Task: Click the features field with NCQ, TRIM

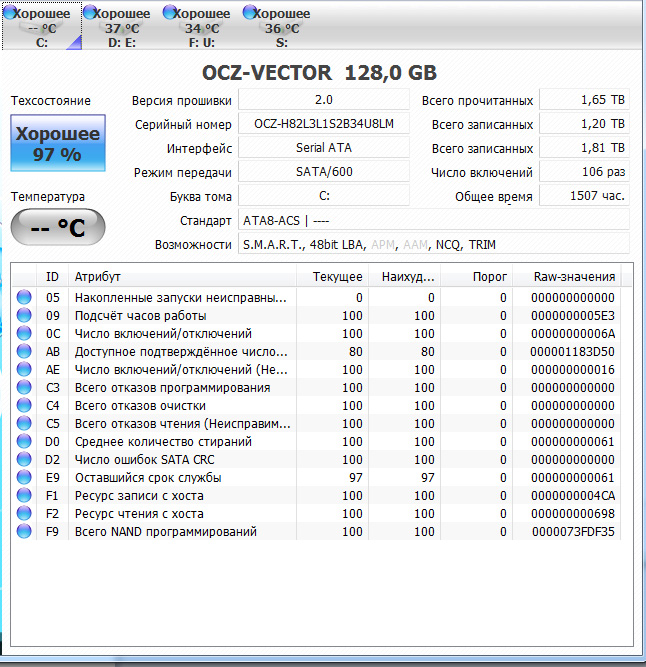Action: point(434,245)
